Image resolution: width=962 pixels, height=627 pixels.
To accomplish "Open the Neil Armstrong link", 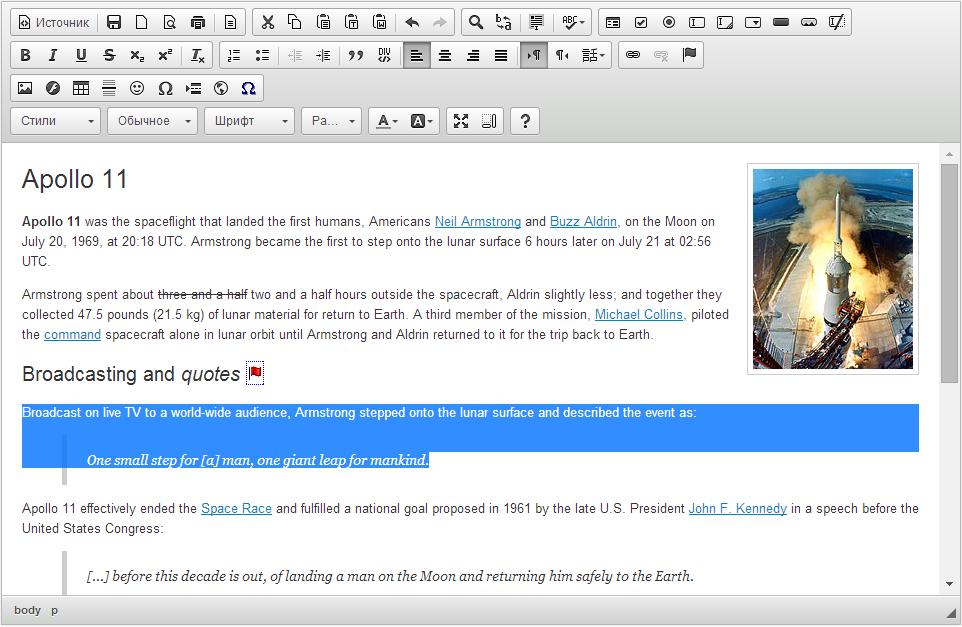I will (x=477, y=222).
